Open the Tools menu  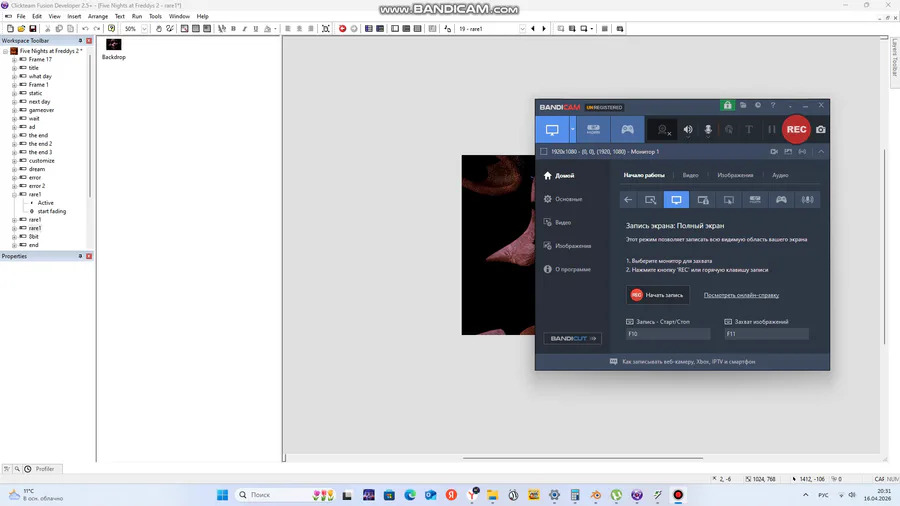155,16
